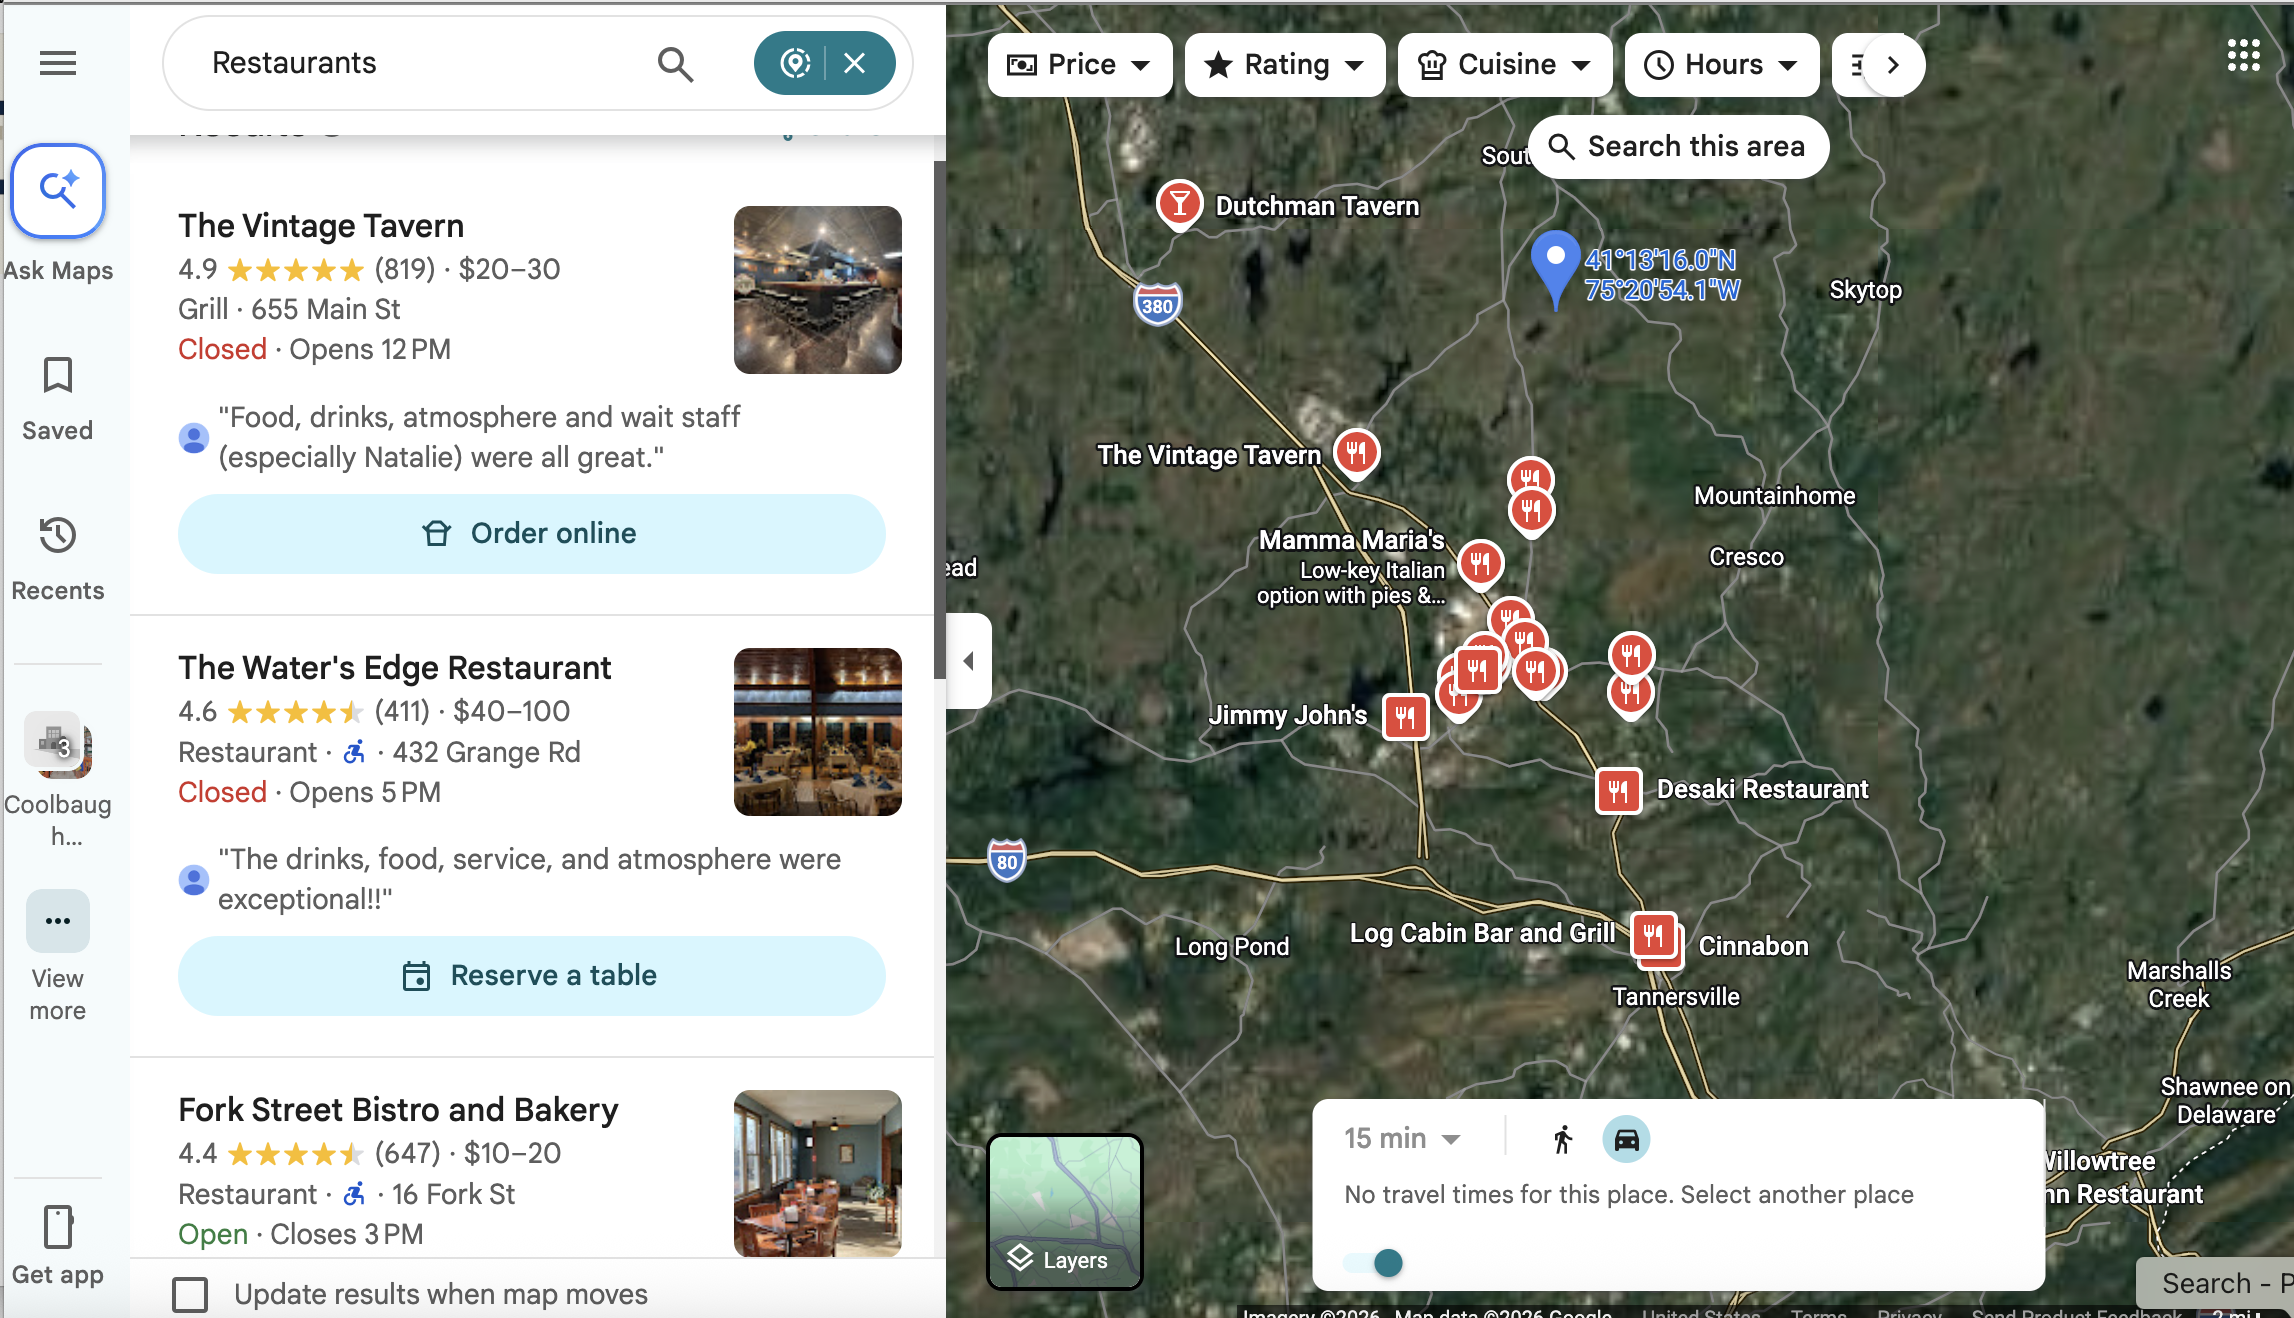Collapse the side results panel
Image resolution: width=2294 pixels, height=1318 pixels.
[x=969, y=661]
